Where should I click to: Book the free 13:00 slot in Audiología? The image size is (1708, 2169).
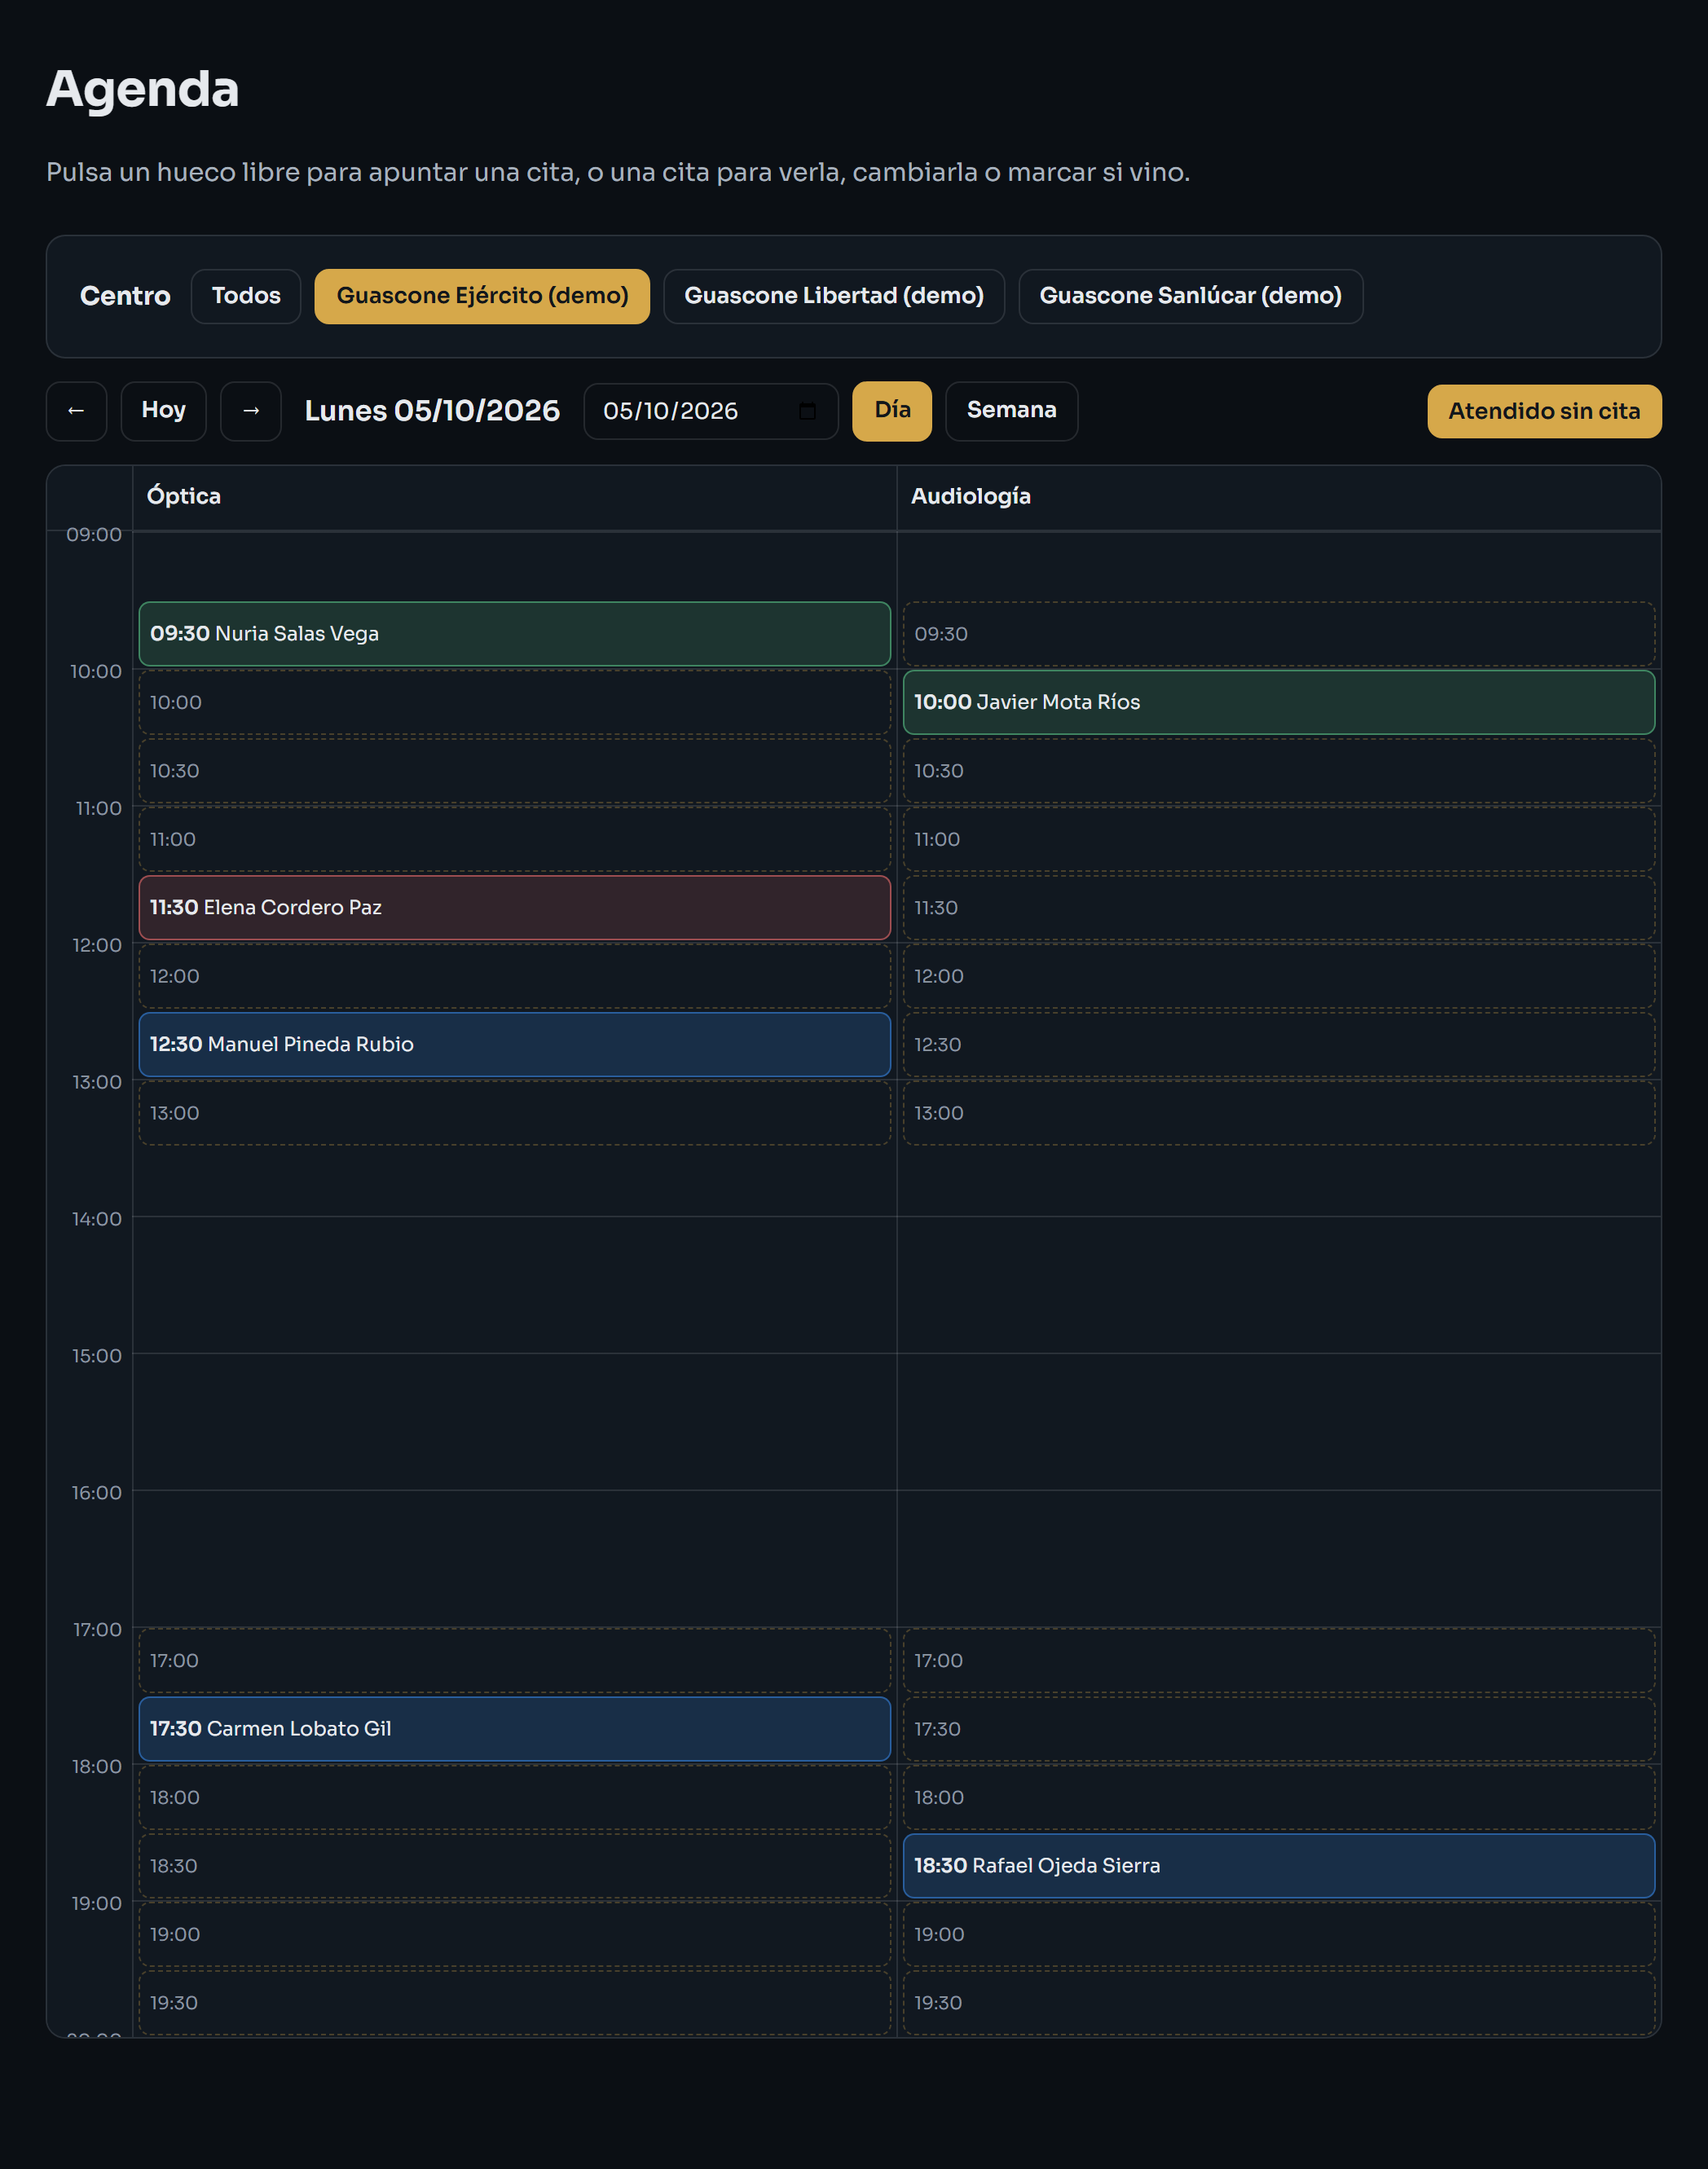click(1279, 1113)
